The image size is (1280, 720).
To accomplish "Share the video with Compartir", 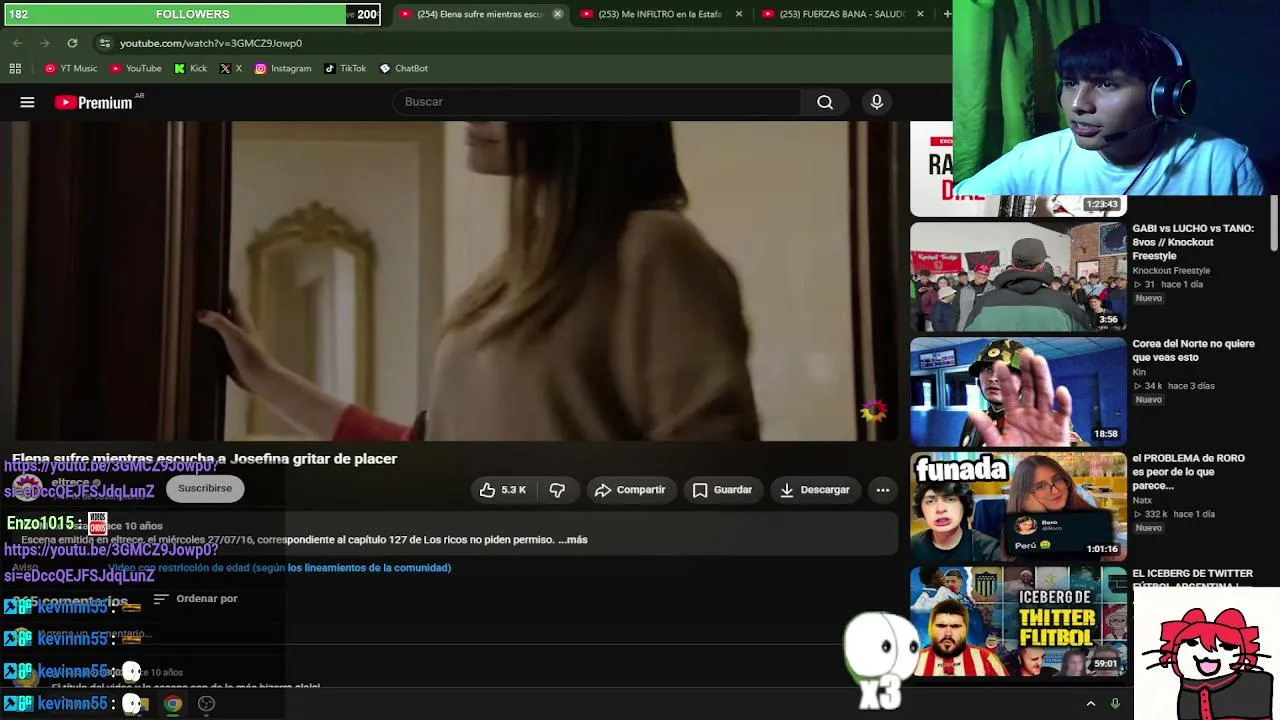I will pos(629,490).
